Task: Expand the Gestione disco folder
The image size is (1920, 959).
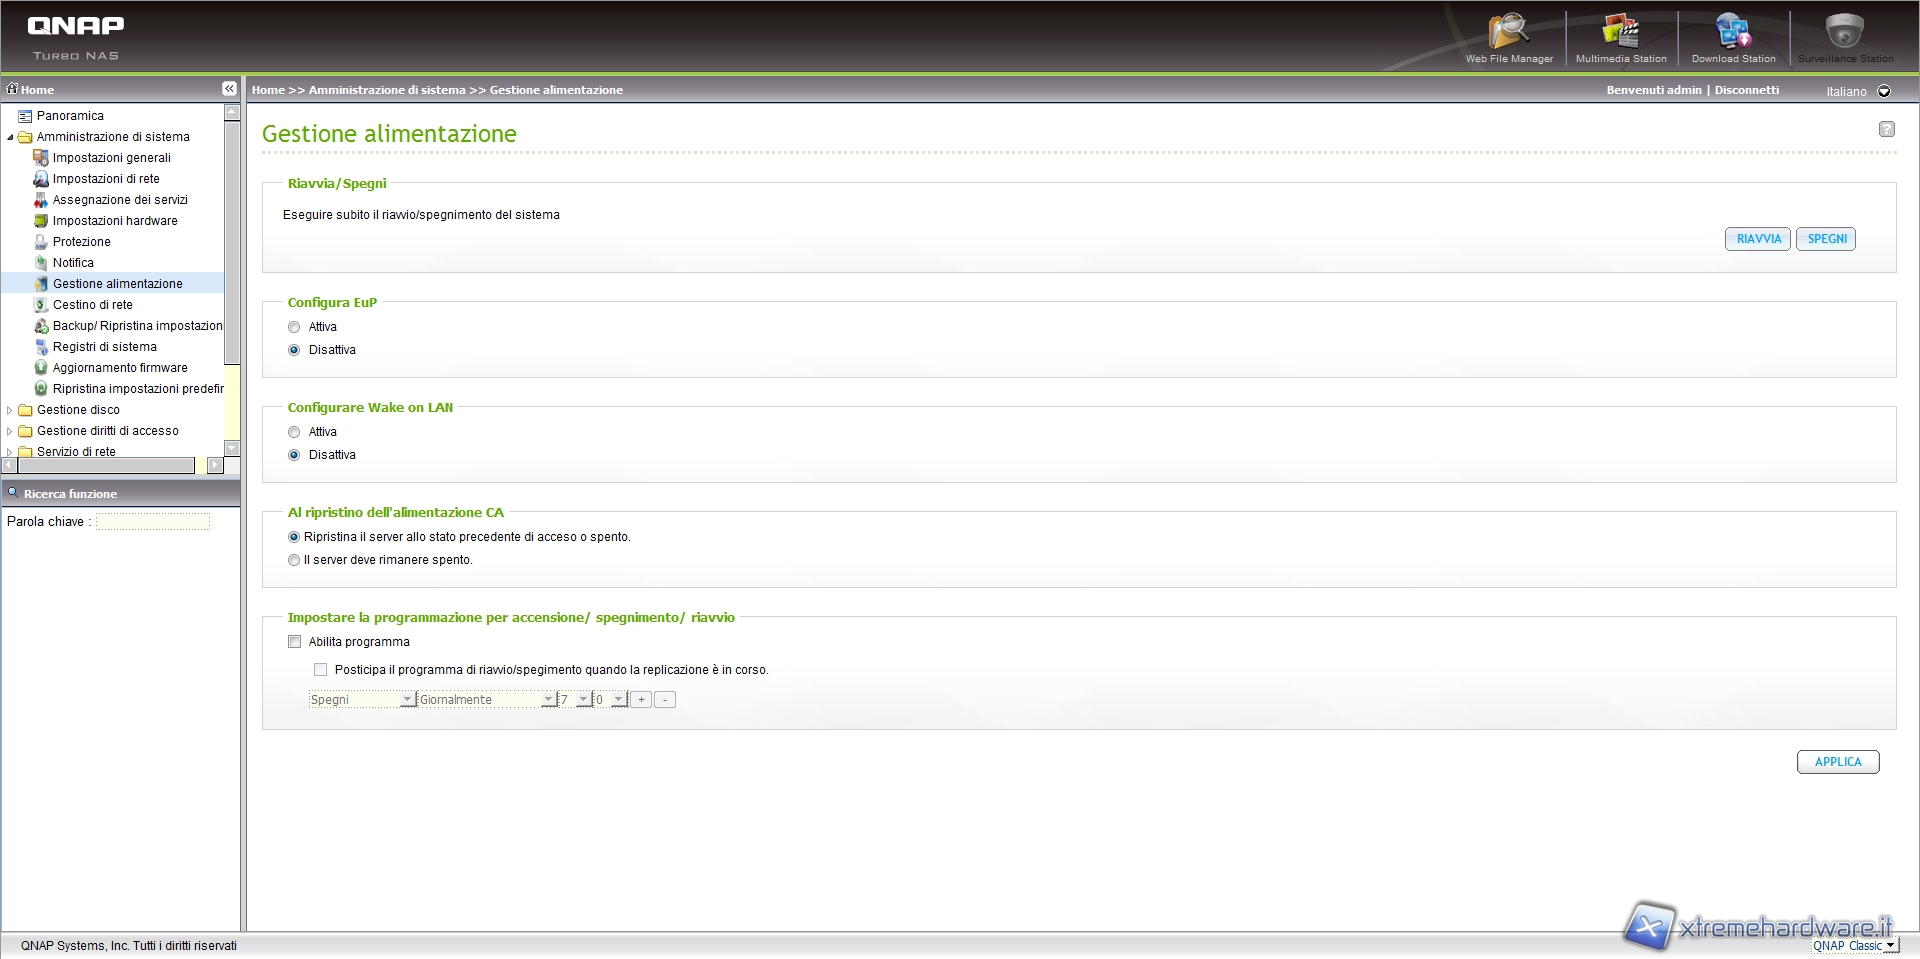Action: (10, 410)
